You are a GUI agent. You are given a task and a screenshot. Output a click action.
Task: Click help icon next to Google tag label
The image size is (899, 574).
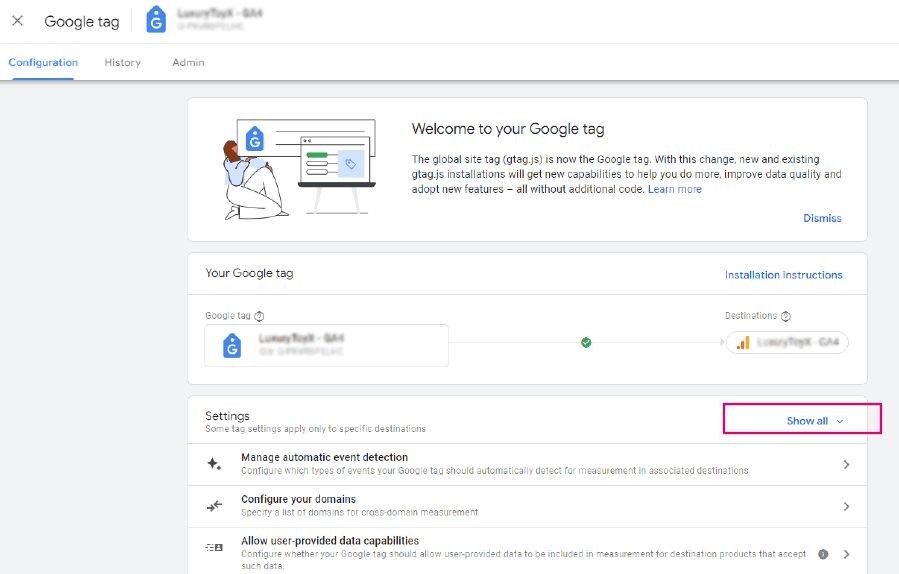[x=259, y=316]
